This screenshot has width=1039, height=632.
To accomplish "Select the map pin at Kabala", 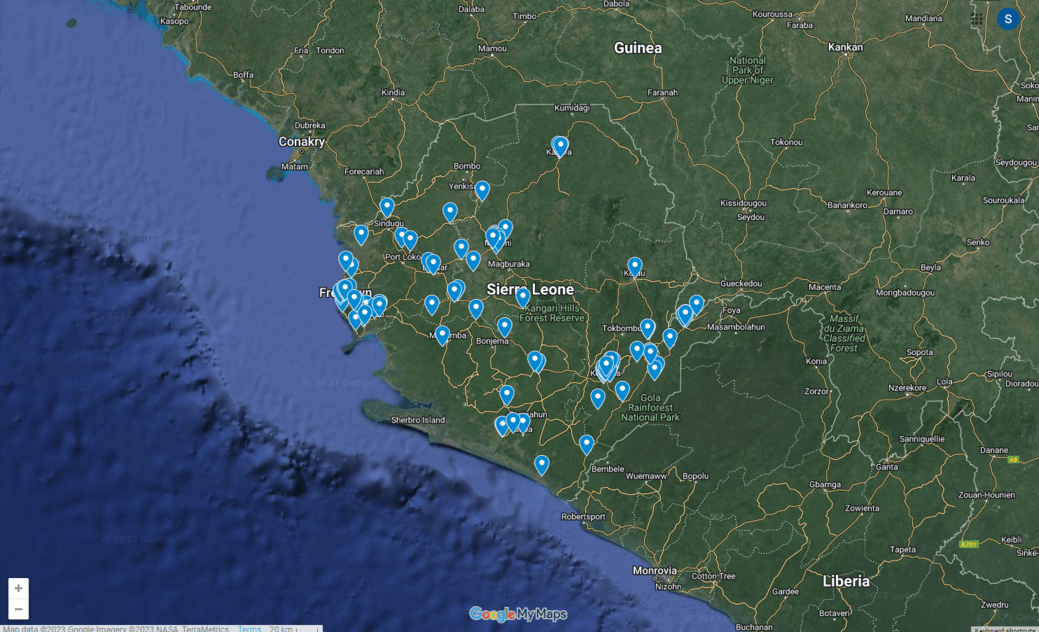I will (561, 146).
